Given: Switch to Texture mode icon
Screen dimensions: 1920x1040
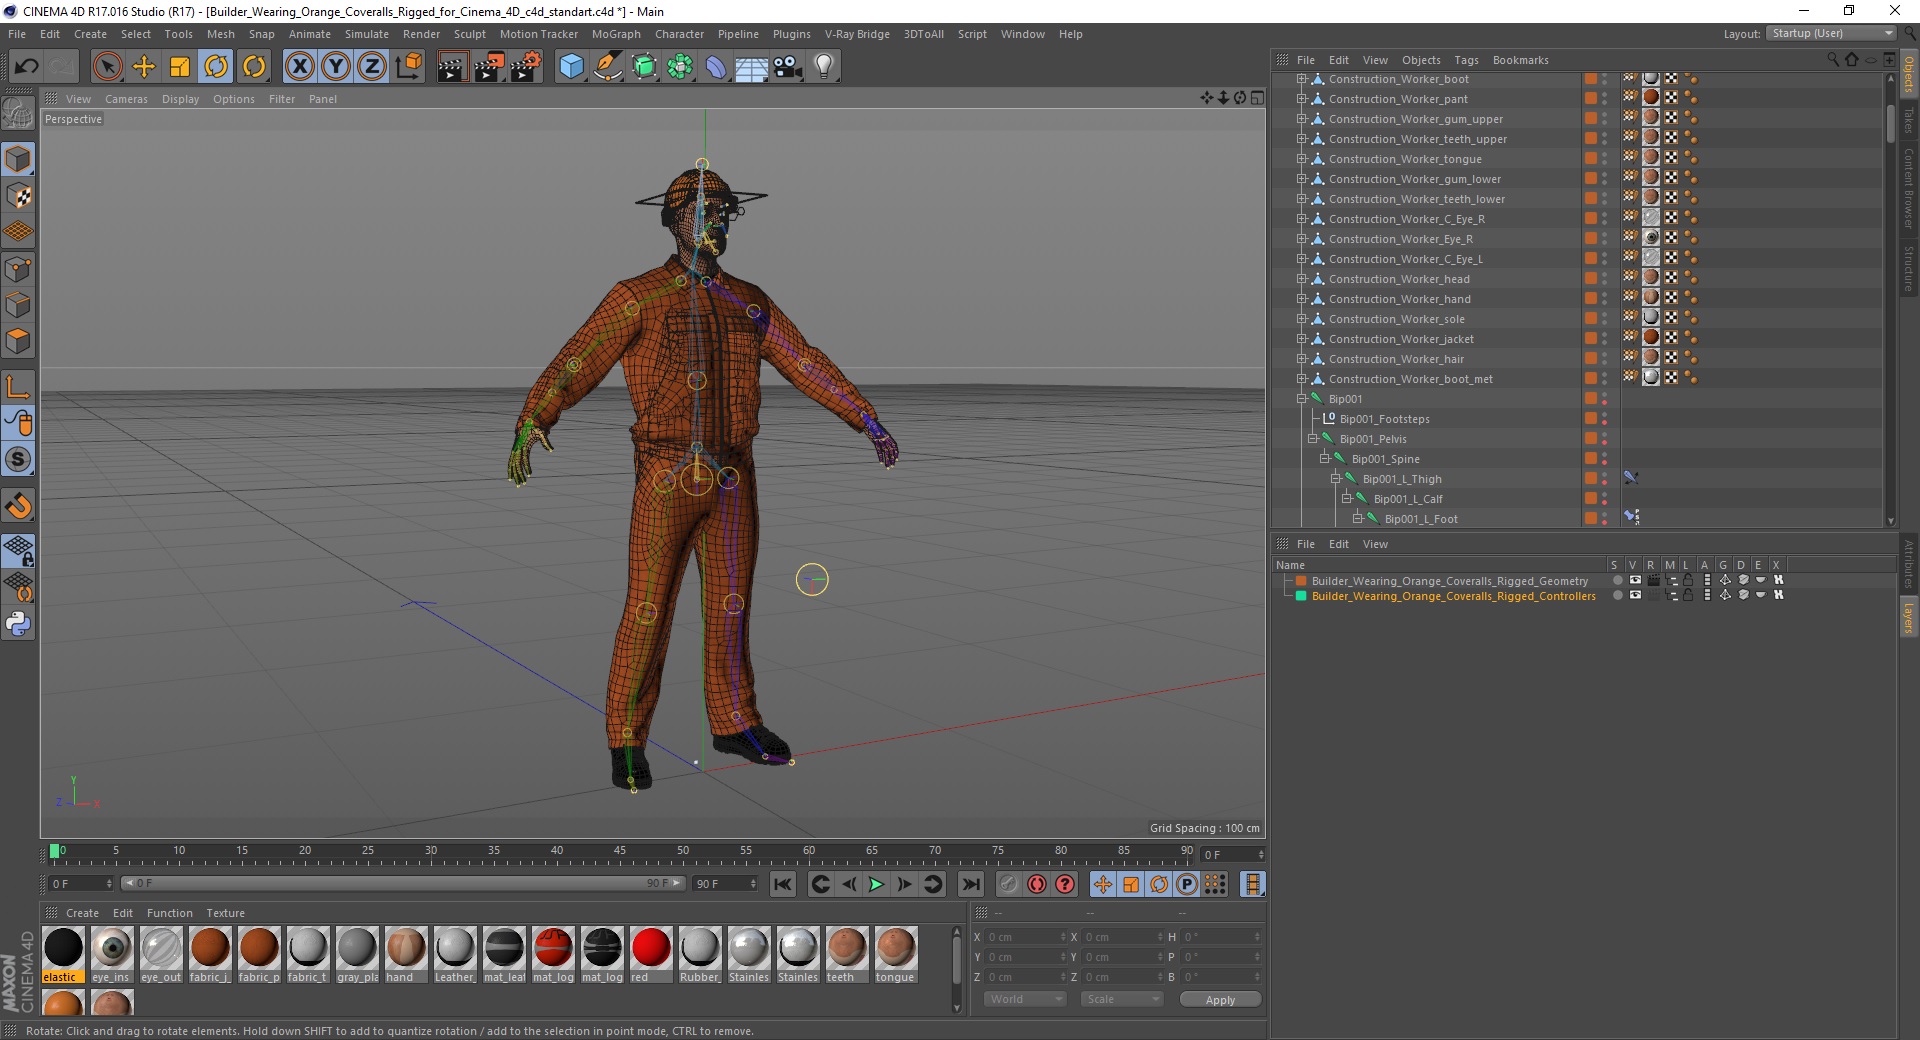Looking at the screenshot, I should tap(18, 196).
